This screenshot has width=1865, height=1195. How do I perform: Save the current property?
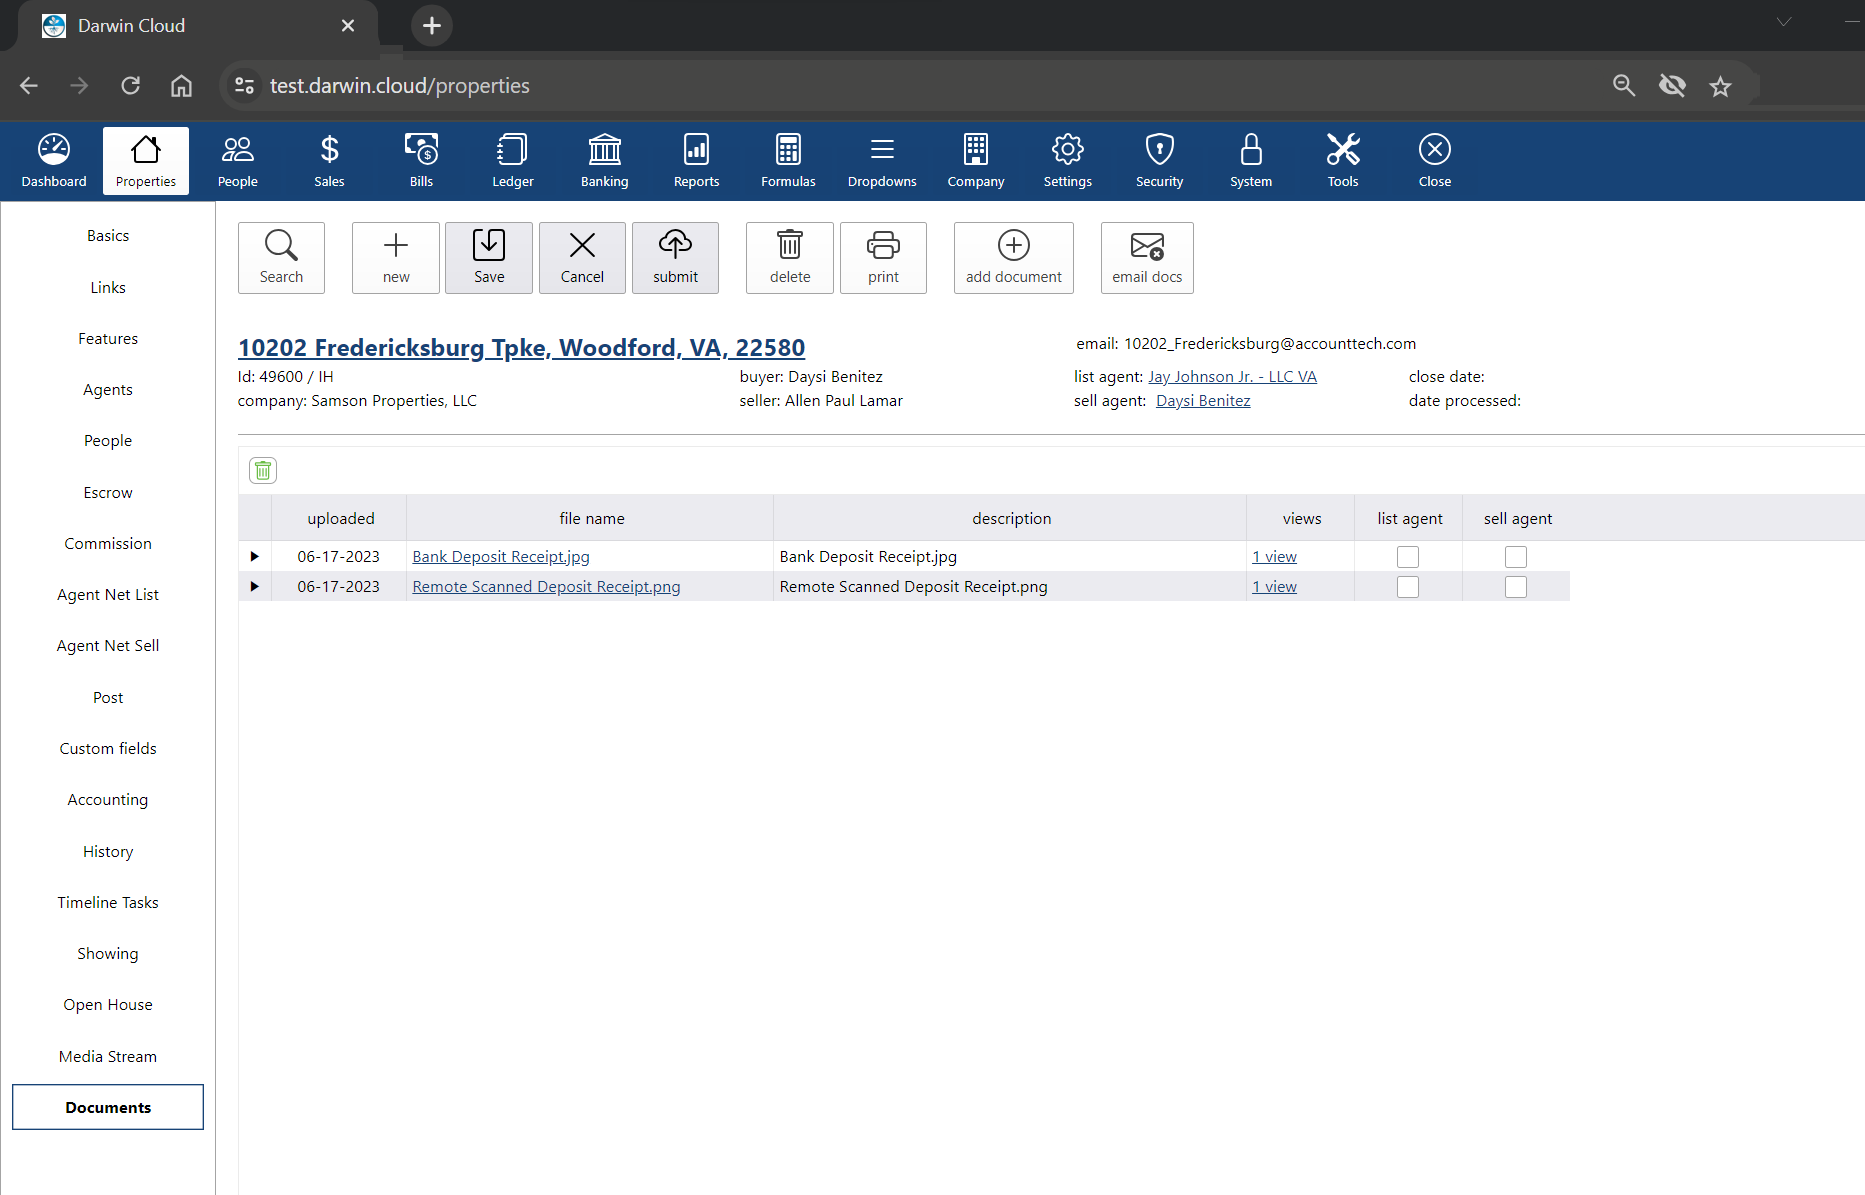489,258
